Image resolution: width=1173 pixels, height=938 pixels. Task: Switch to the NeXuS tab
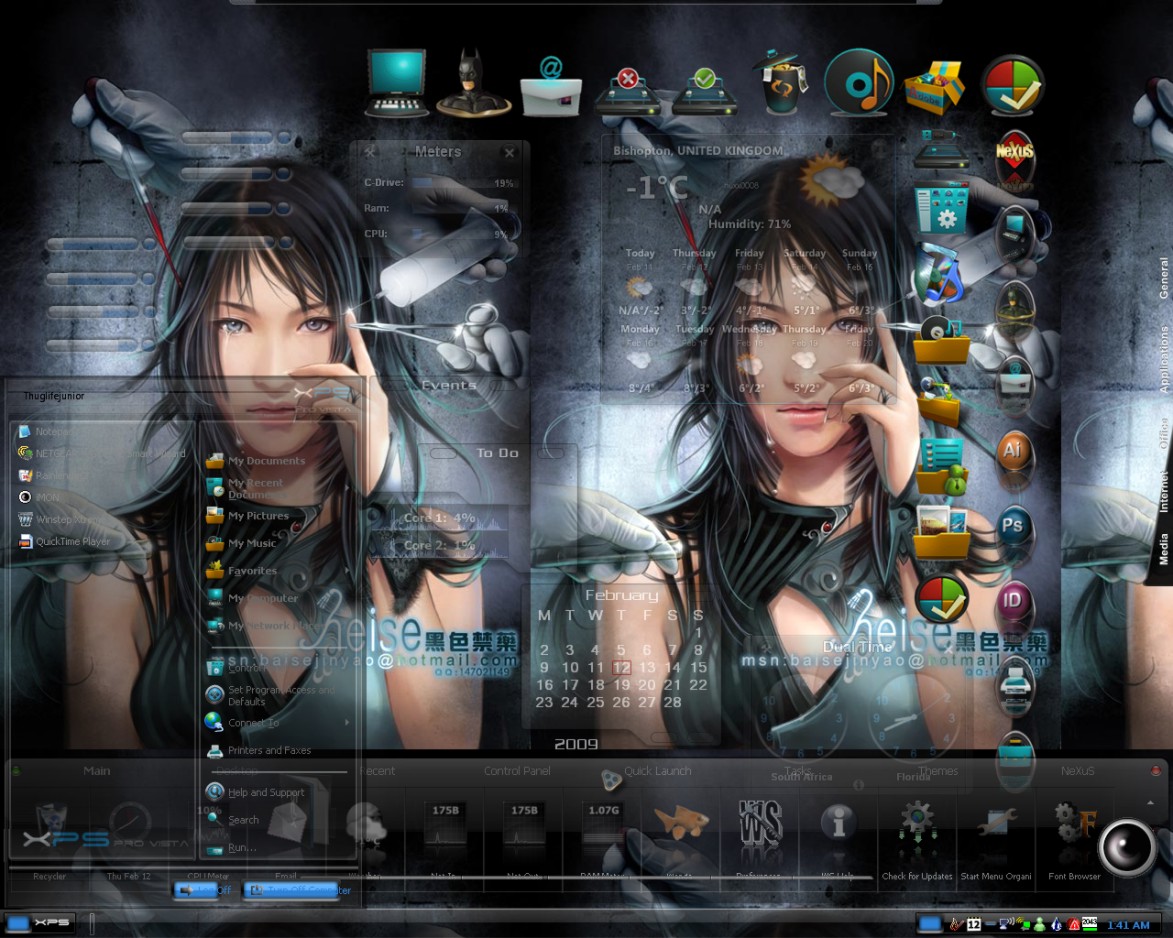tap(1077, 770)
